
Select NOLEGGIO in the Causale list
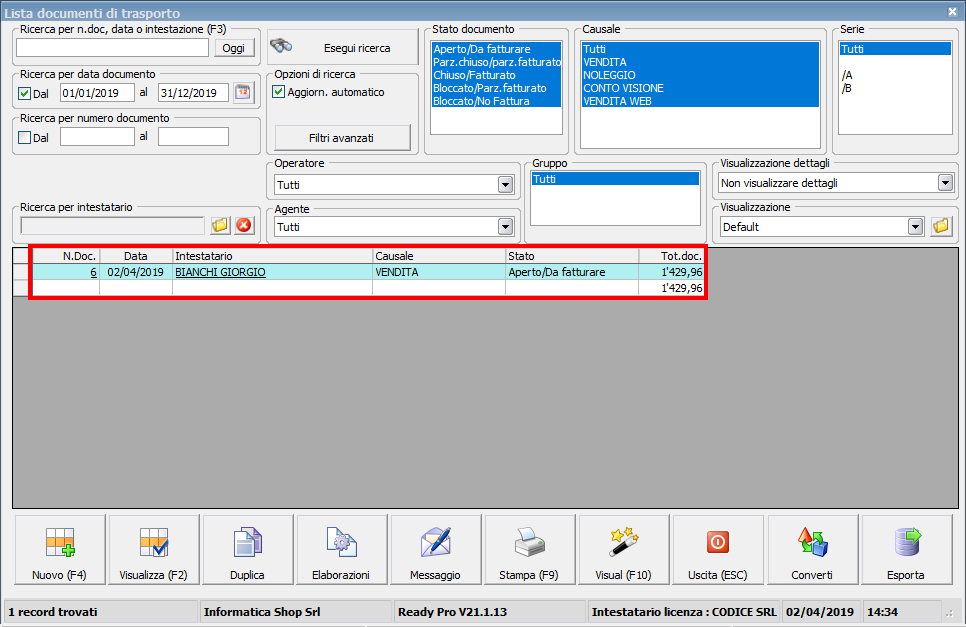(x=700, y=75)
